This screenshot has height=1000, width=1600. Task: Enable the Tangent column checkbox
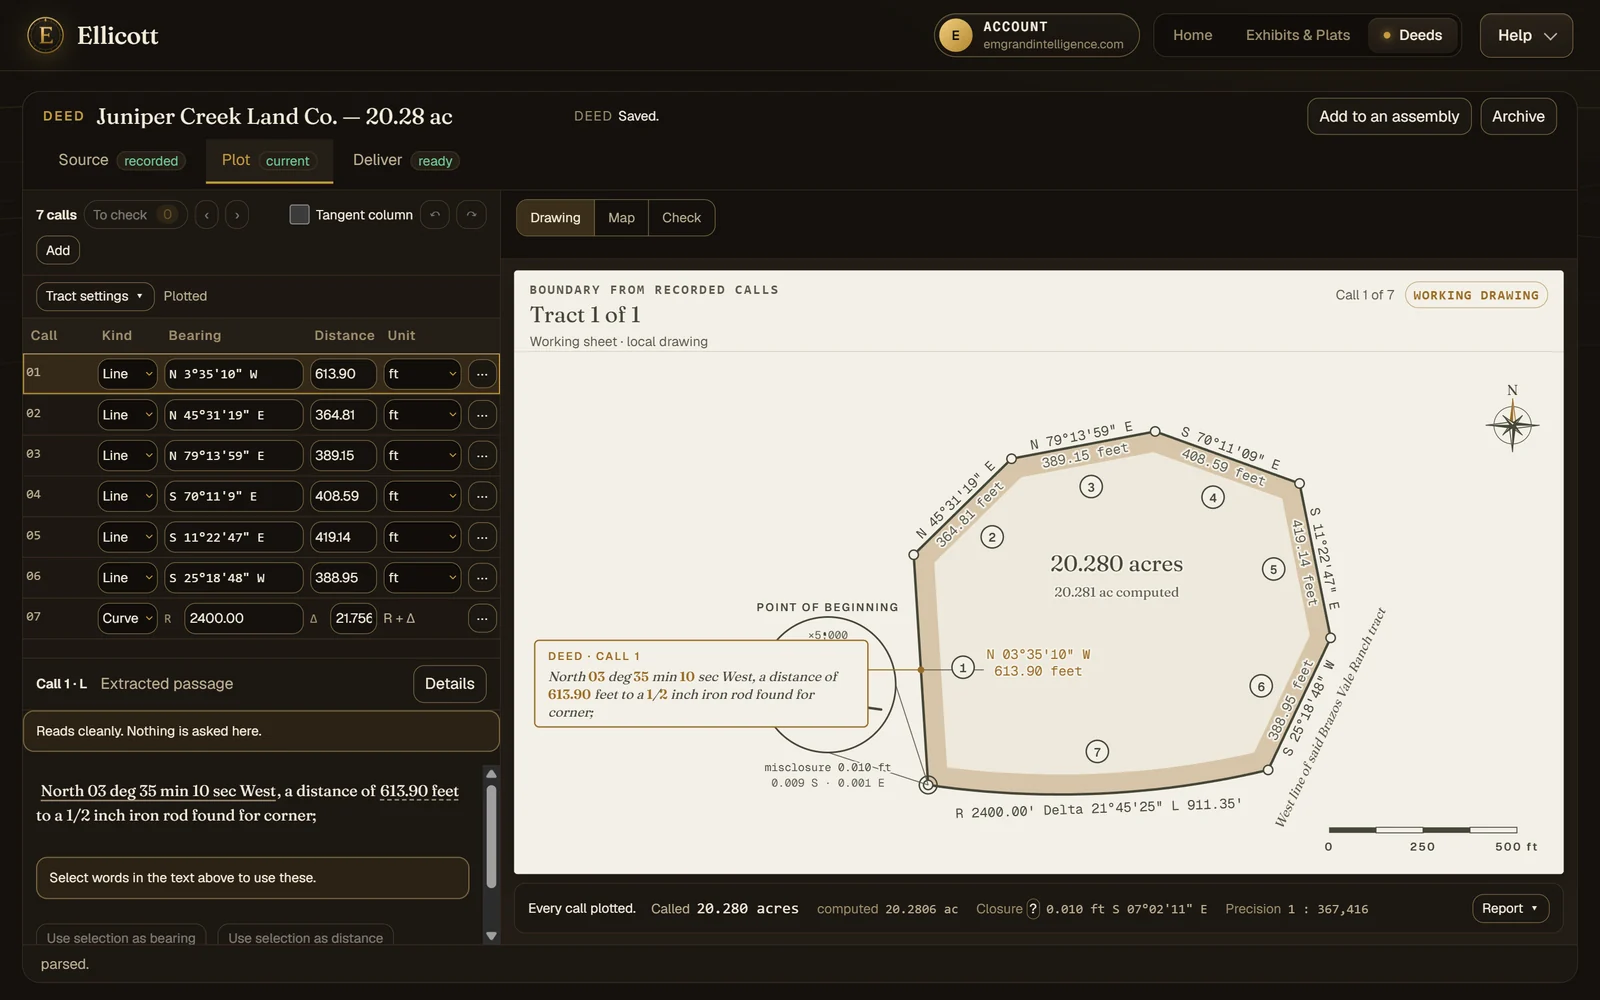pyautogui.click(x=299, y=215)
